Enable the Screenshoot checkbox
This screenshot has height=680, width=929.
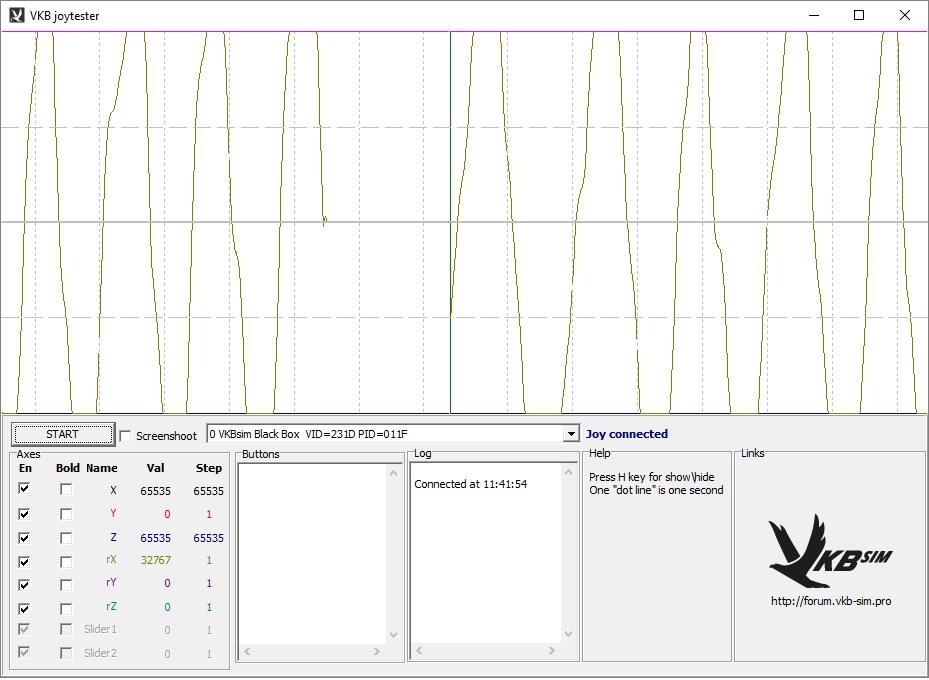125,436
